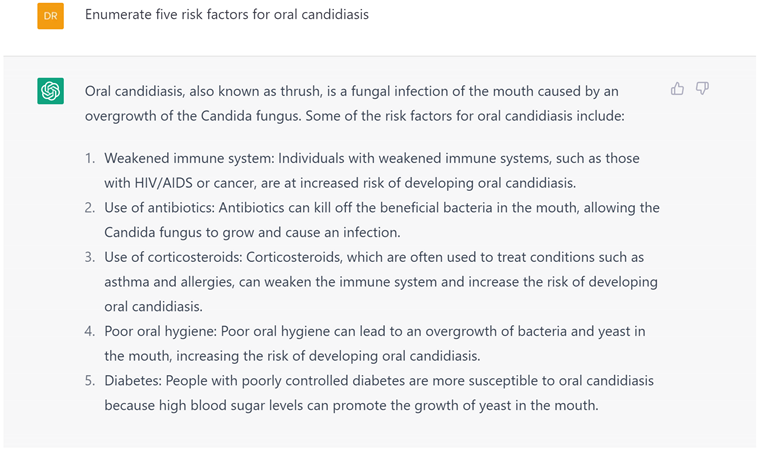Click the user prompt about five risk factors
Image resolution: width=758 pixels, height=449 pixels.
tap(227, 16)
